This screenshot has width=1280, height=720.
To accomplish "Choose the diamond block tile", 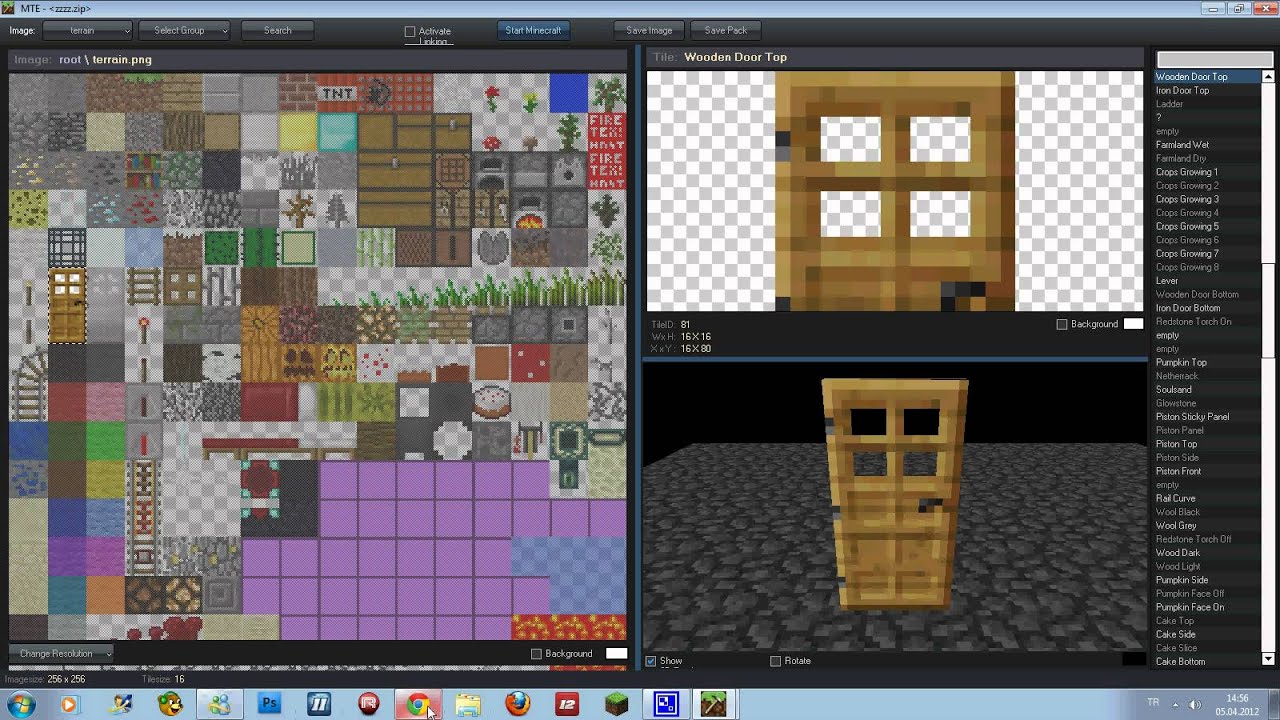I will point(336,132).
